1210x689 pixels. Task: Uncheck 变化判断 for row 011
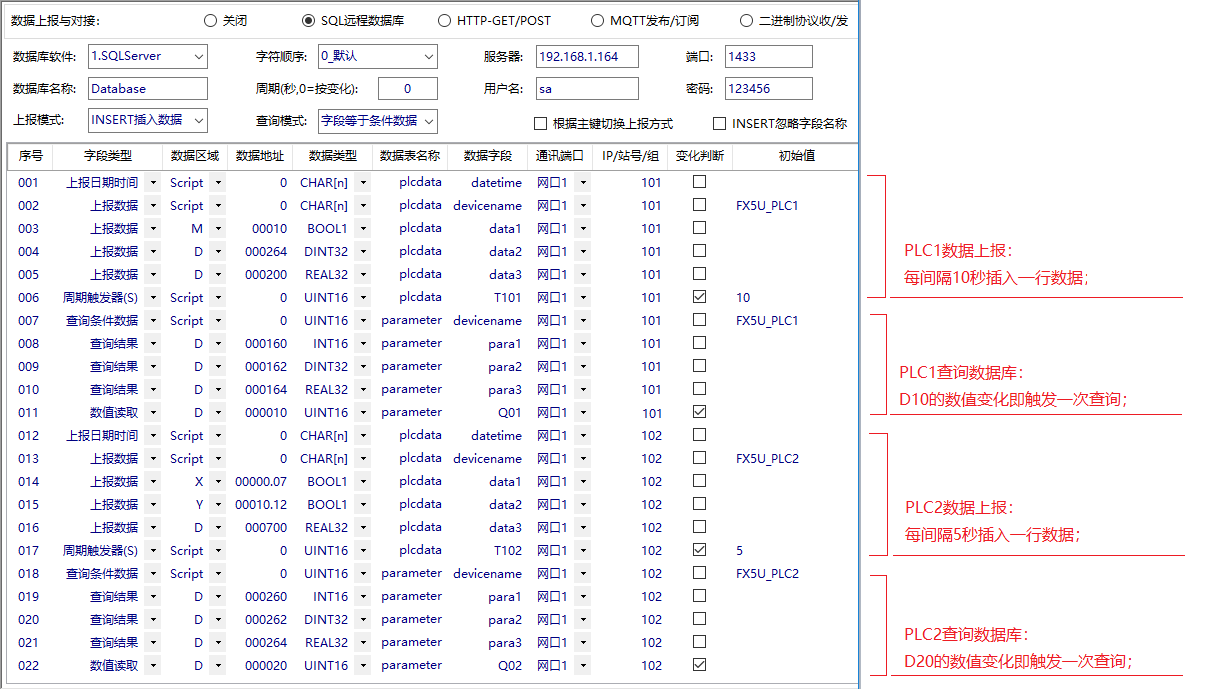pos(698,411)
